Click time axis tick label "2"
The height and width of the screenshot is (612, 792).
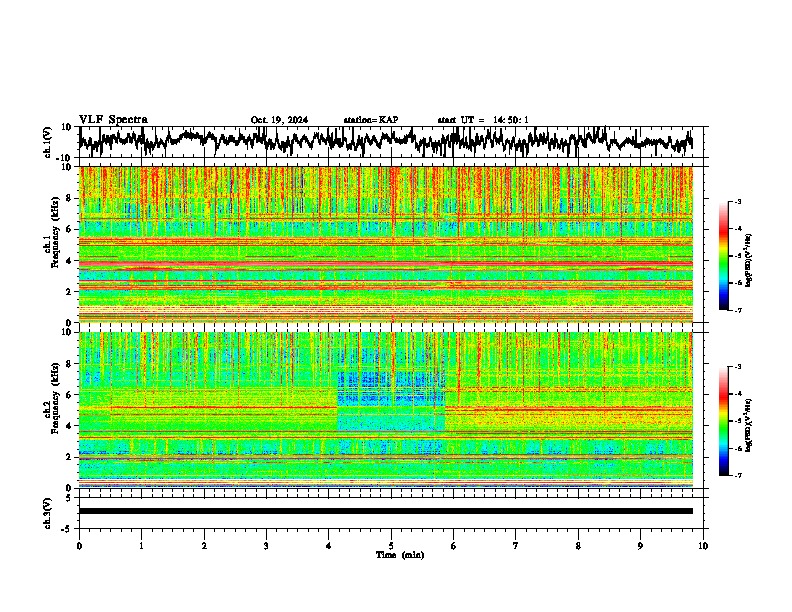tap(204, 546)
